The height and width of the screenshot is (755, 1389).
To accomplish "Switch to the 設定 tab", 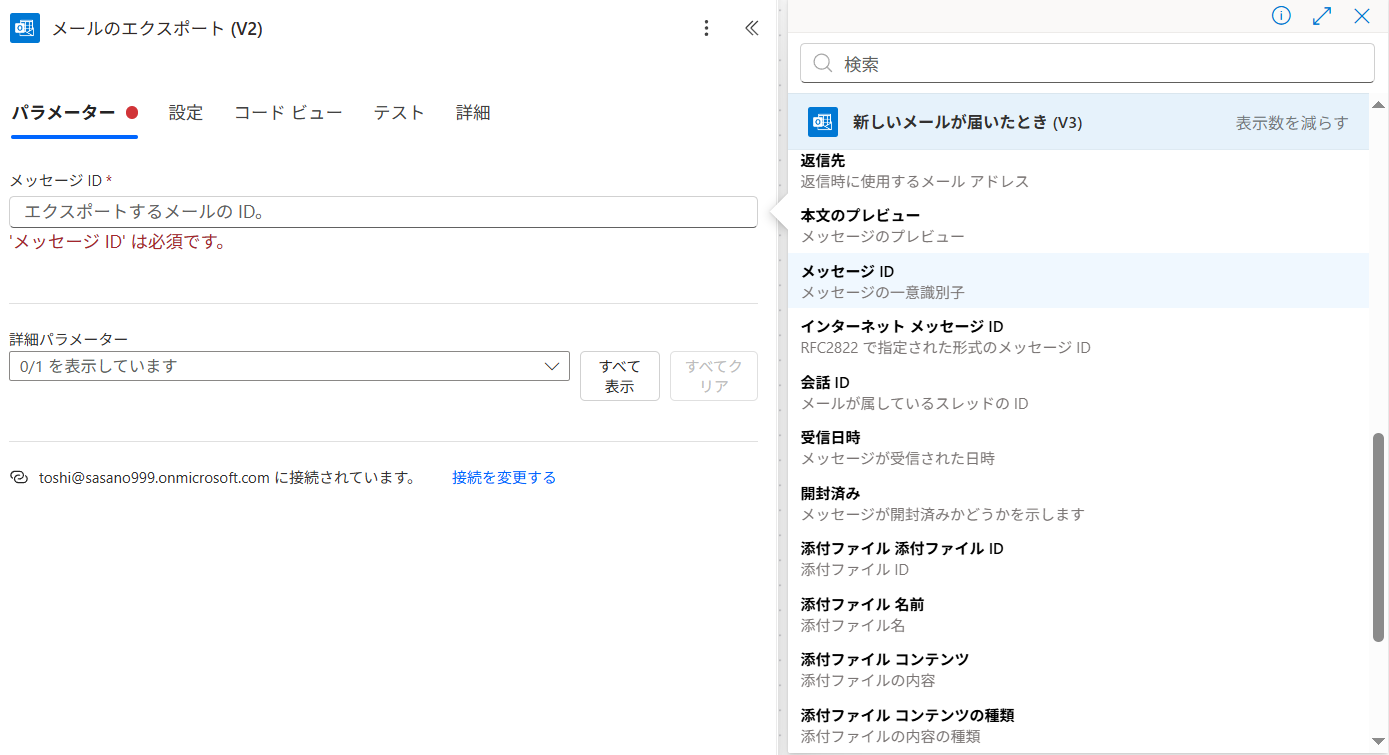I will click(186, 113).
